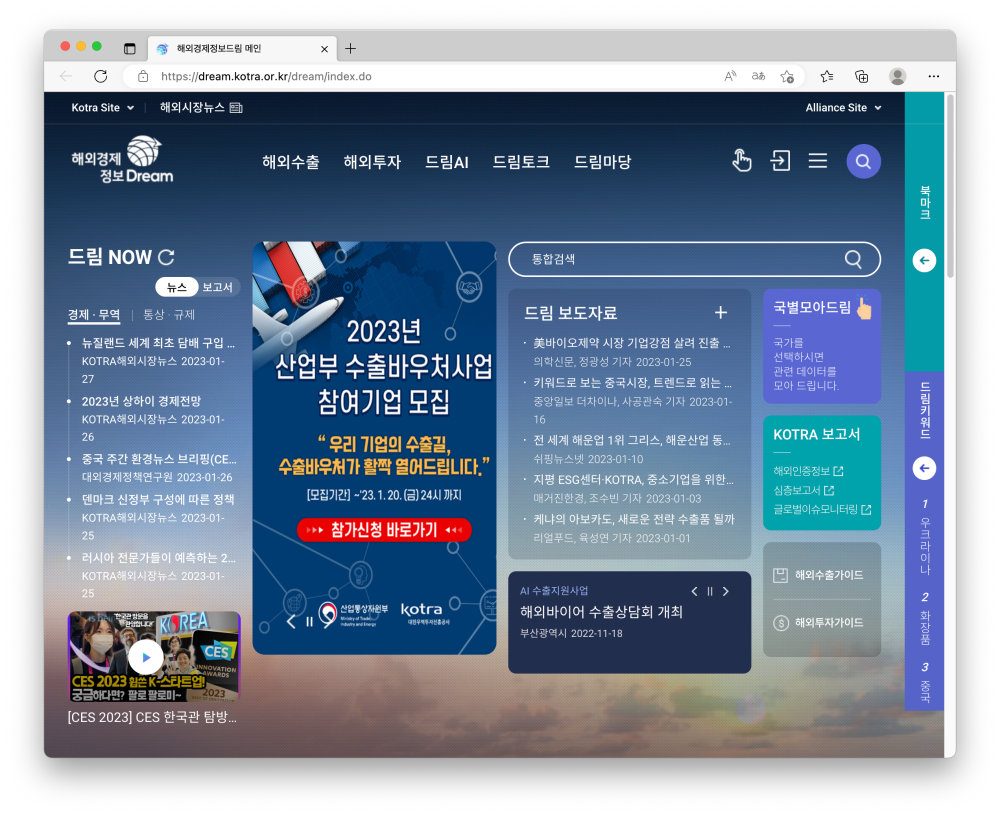Switch toggle to 보고서
Screen dimensions: 1000x816
coord(217,287)
